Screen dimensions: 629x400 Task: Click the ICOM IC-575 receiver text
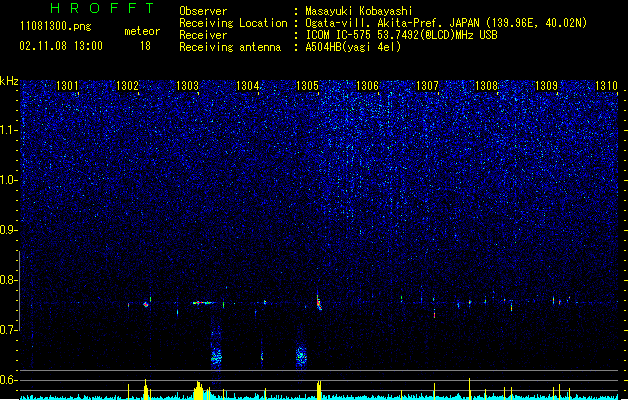coord(401,35)
